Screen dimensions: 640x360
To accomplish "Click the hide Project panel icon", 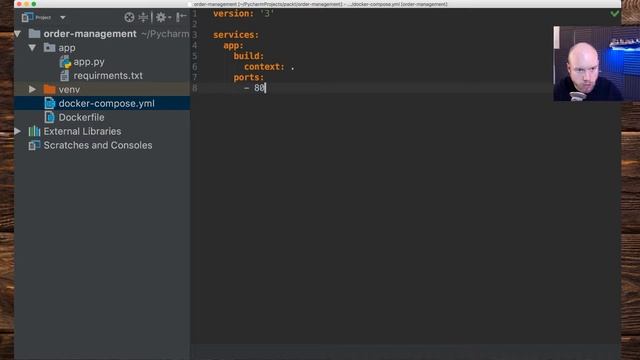I will tap(181, 17).
